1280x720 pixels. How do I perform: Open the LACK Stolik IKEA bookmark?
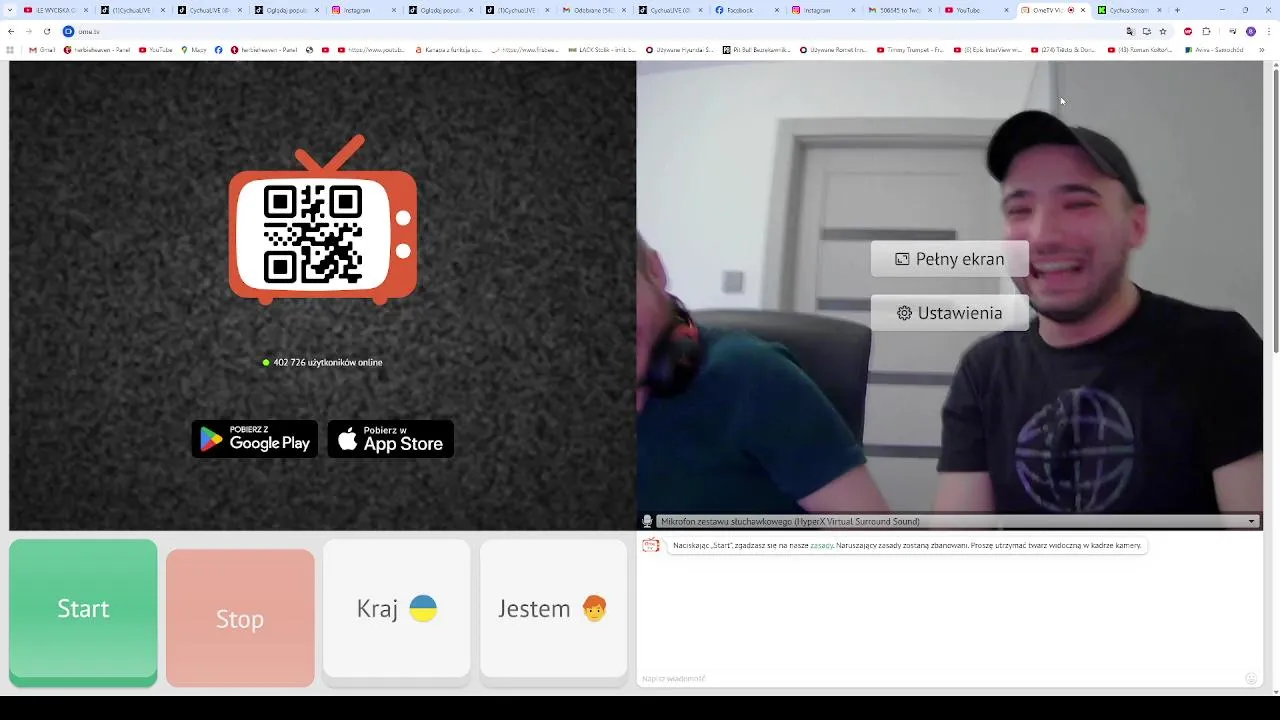click(600, 49)
